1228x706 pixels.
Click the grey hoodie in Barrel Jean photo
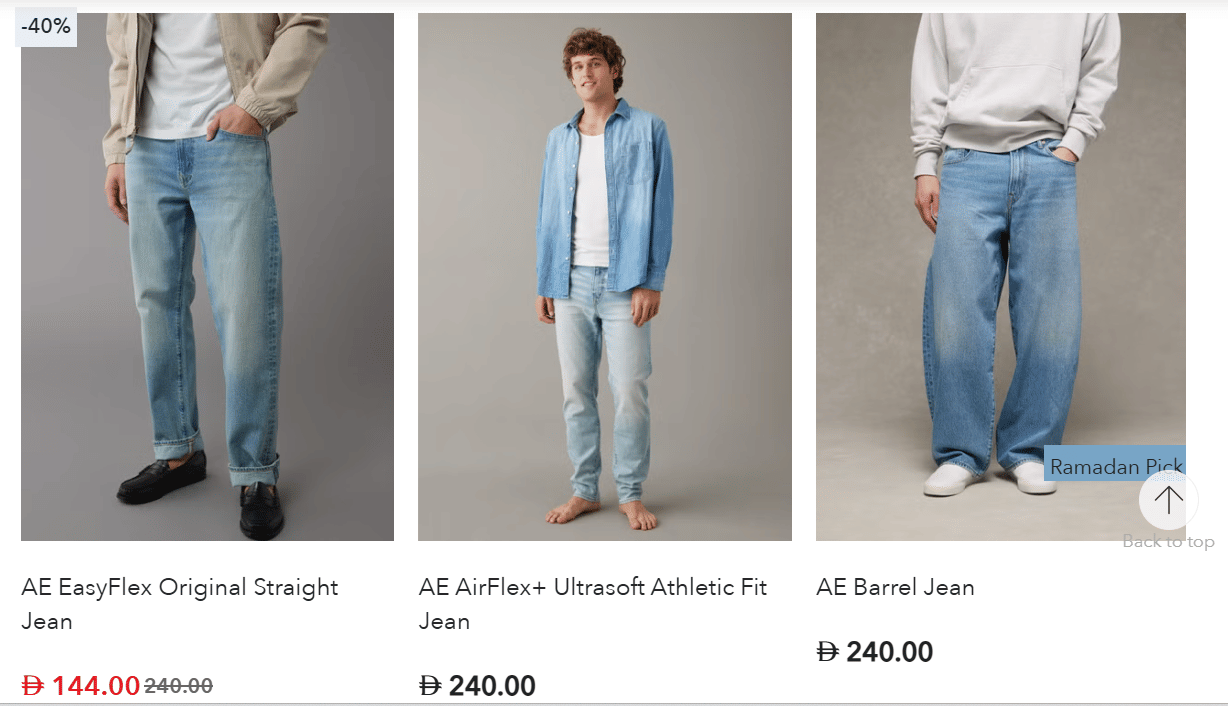click(x=1014, y=80)
